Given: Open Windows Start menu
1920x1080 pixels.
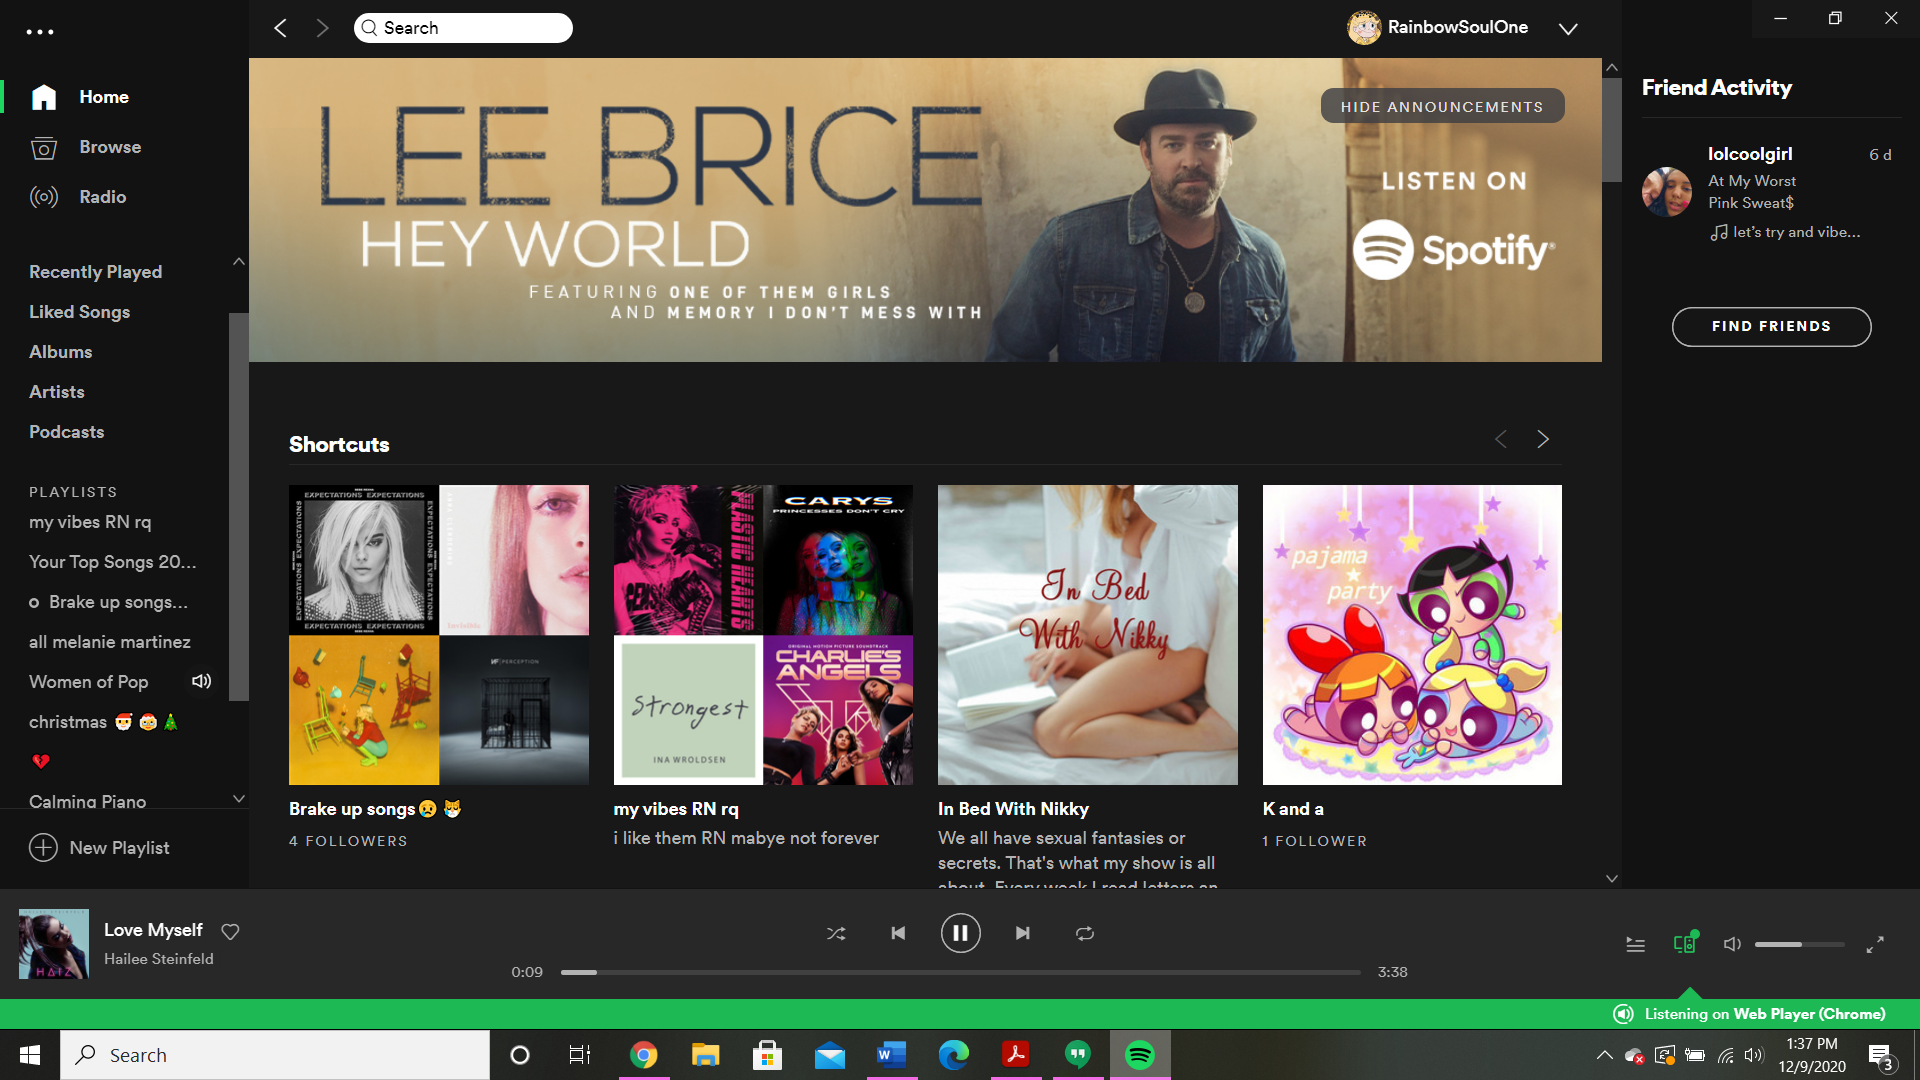Looking at the screenshot, I should click(x=30, y=1055).
